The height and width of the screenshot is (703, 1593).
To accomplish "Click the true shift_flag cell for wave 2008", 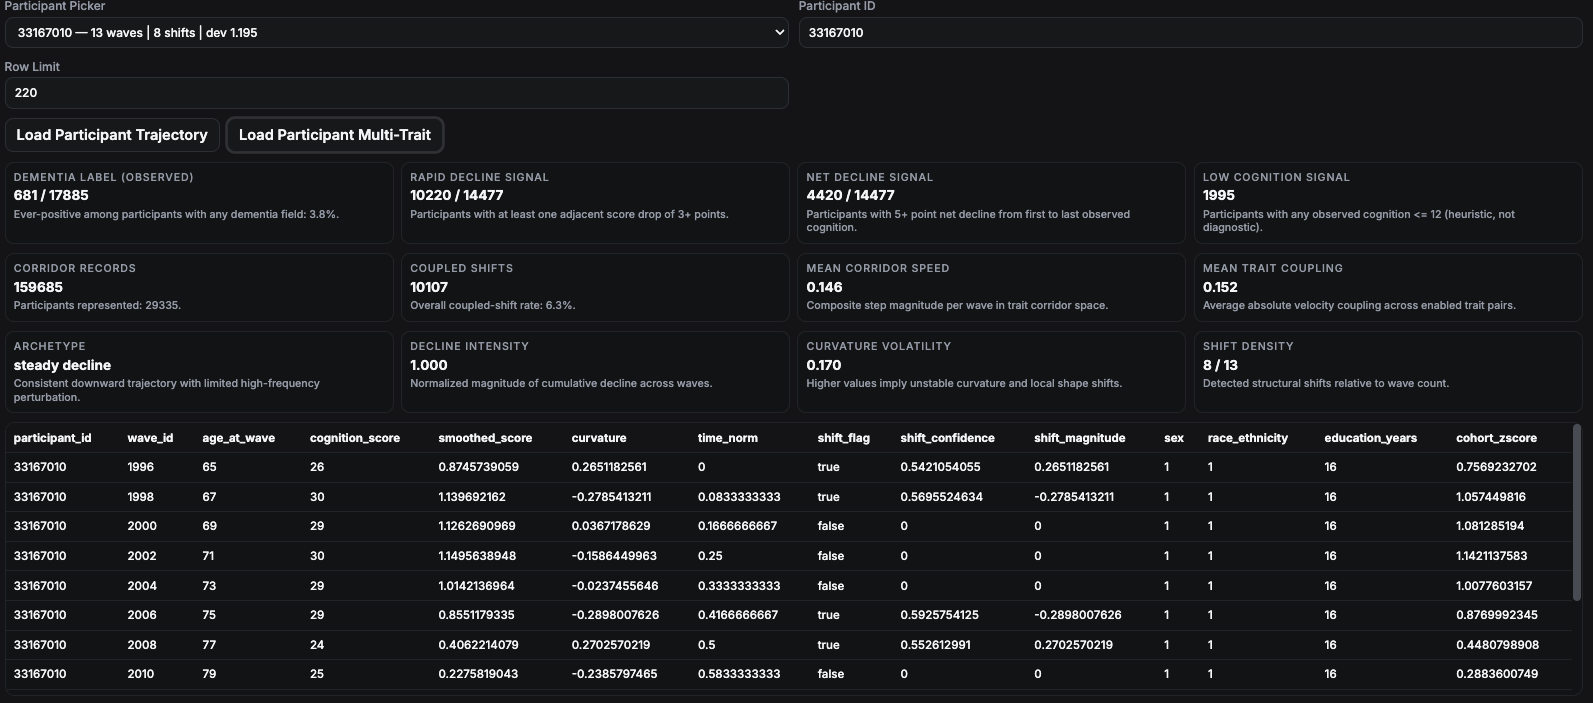I will [828, 645].
